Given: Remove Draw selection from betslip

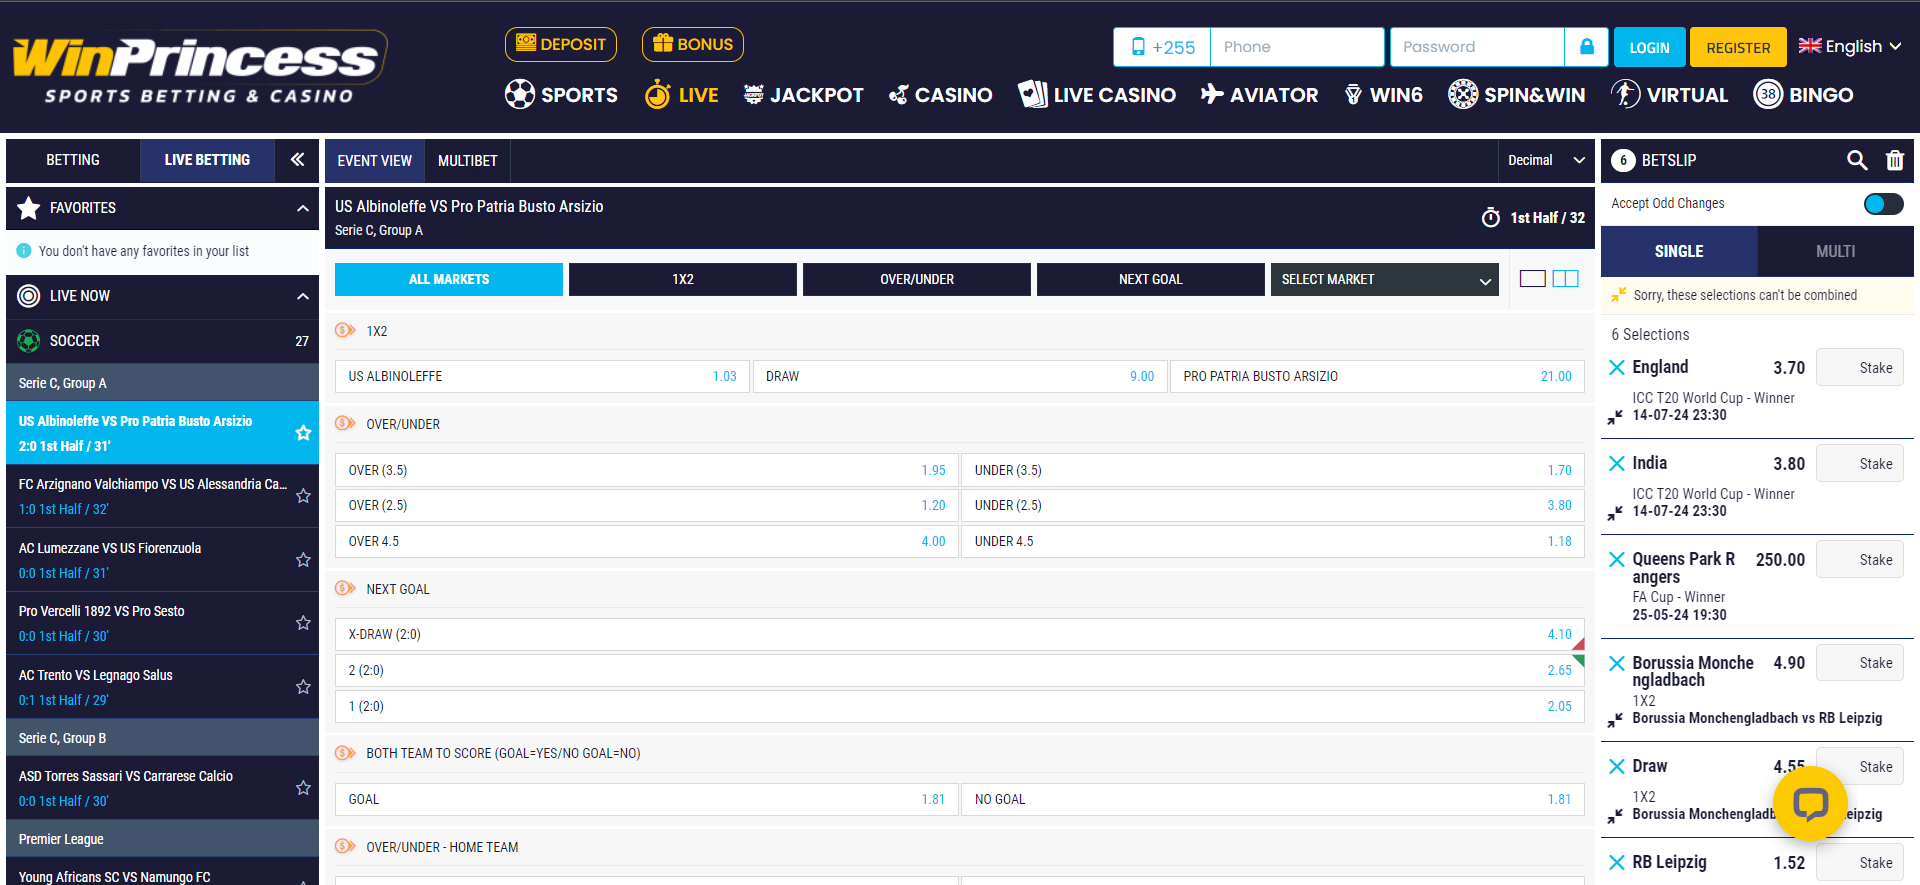Looking at the screenshot, I should click(x=1617, y=766).
